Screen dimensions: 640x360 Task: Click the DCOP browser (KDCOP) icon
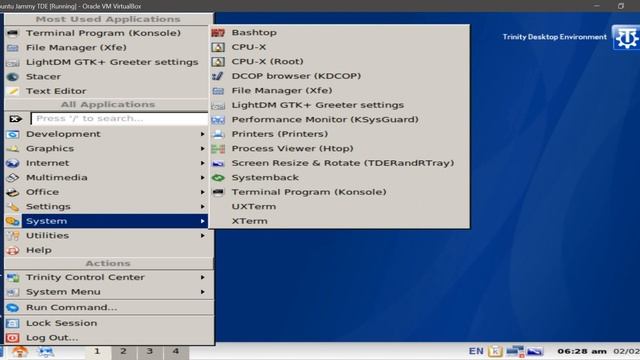pyautogui.click(x=218, y=76)
